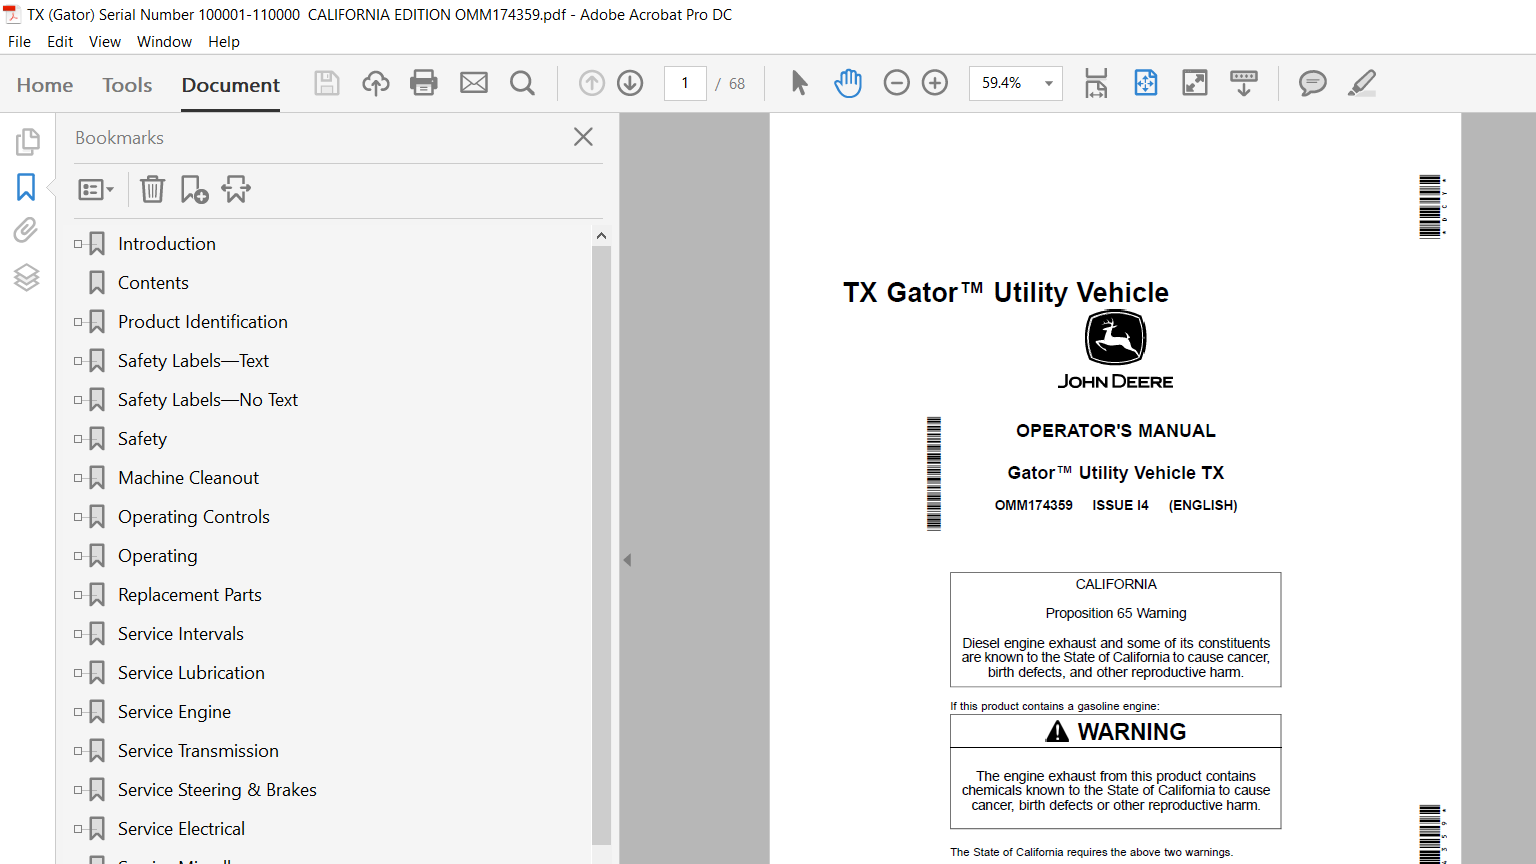Image resolution: width=1536 pixels, height=864 pixels.
Task: Open bookmarks options dropdown menu
Action: click(x=96, y=189)
